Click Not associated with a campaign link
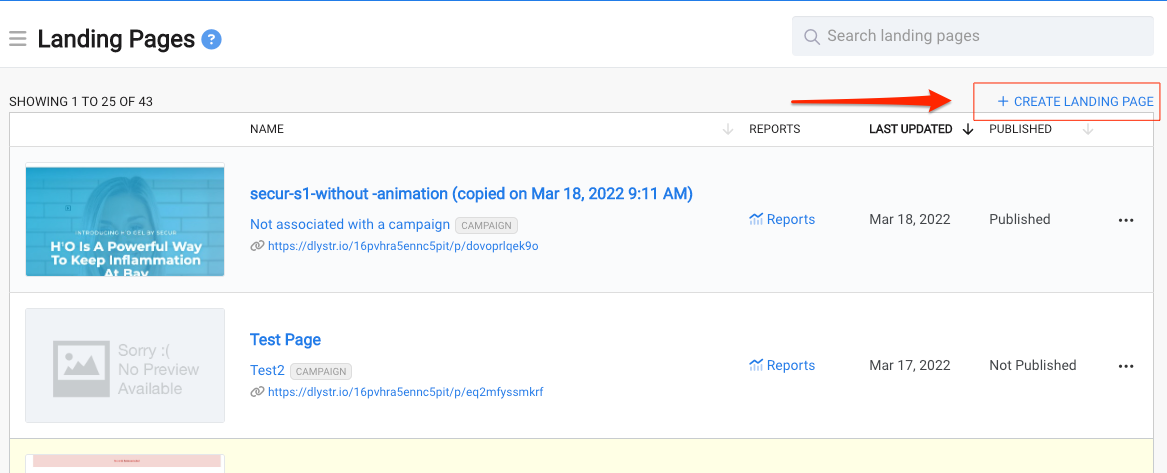1167x473 pixels. click(x=350, y=225)
